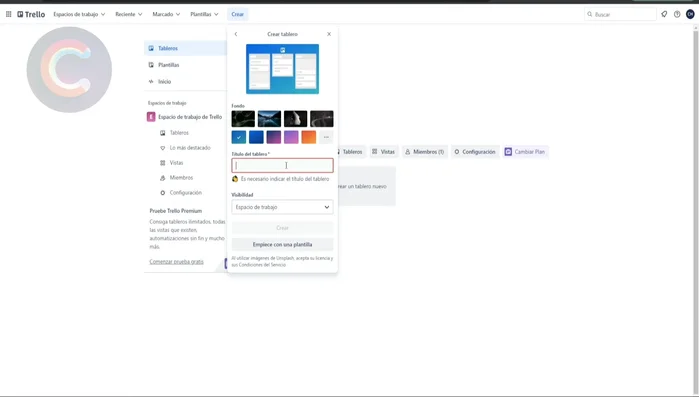Open notifications bell icon
699x397 pixels.
pyautogui.click(x=664, y=14)
